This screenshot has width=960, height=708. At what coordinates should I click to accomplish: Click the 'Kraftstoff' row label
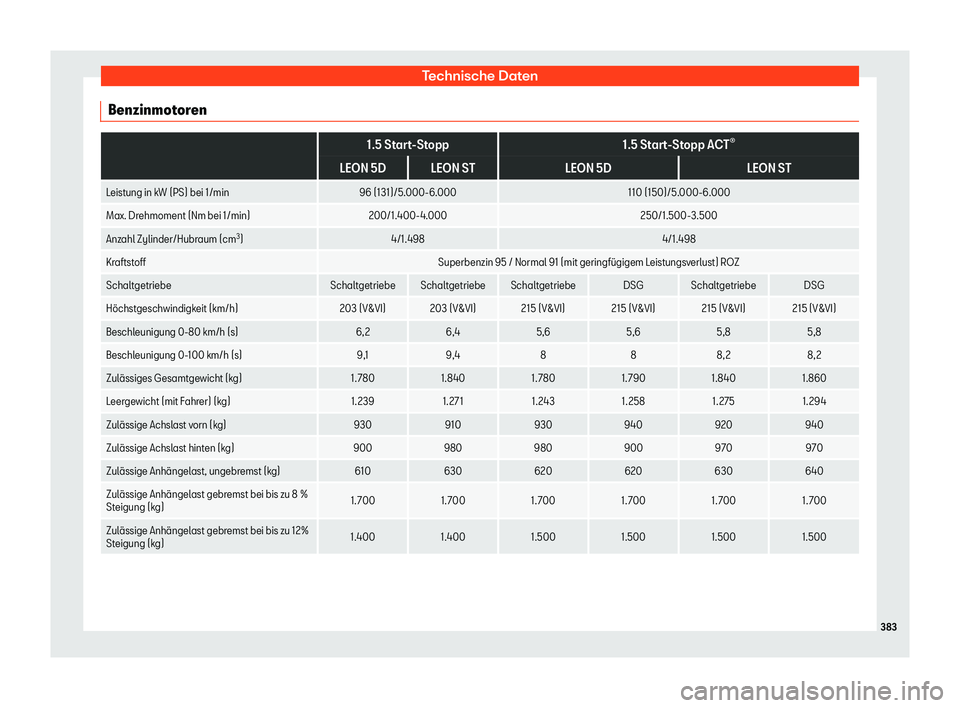point(126,262)
